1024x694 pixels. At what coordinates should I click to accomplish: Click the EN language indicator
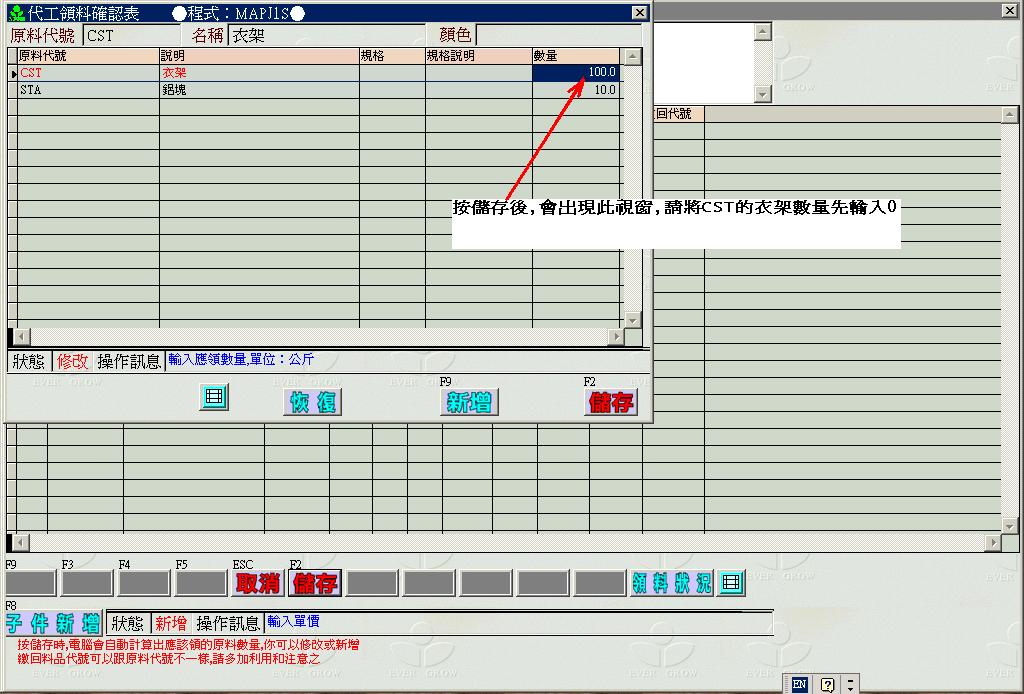pos(799,684)
